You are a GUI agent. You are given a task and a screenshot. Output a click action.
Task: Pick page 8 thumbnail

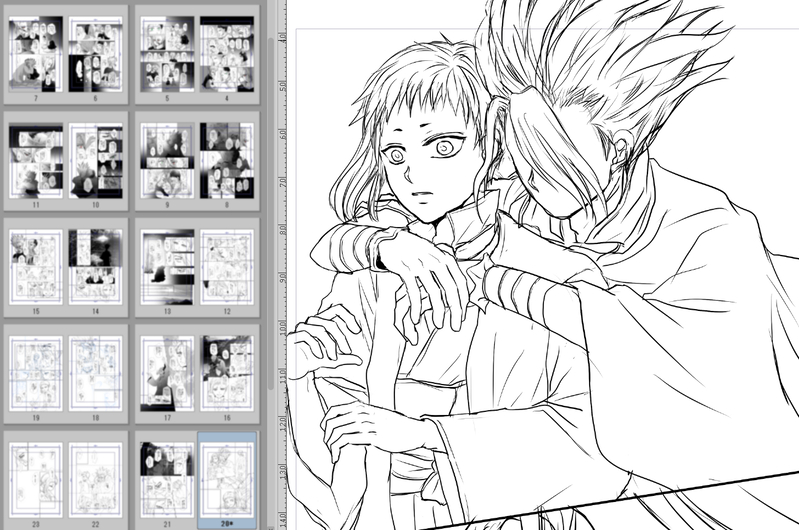[227, 161]
